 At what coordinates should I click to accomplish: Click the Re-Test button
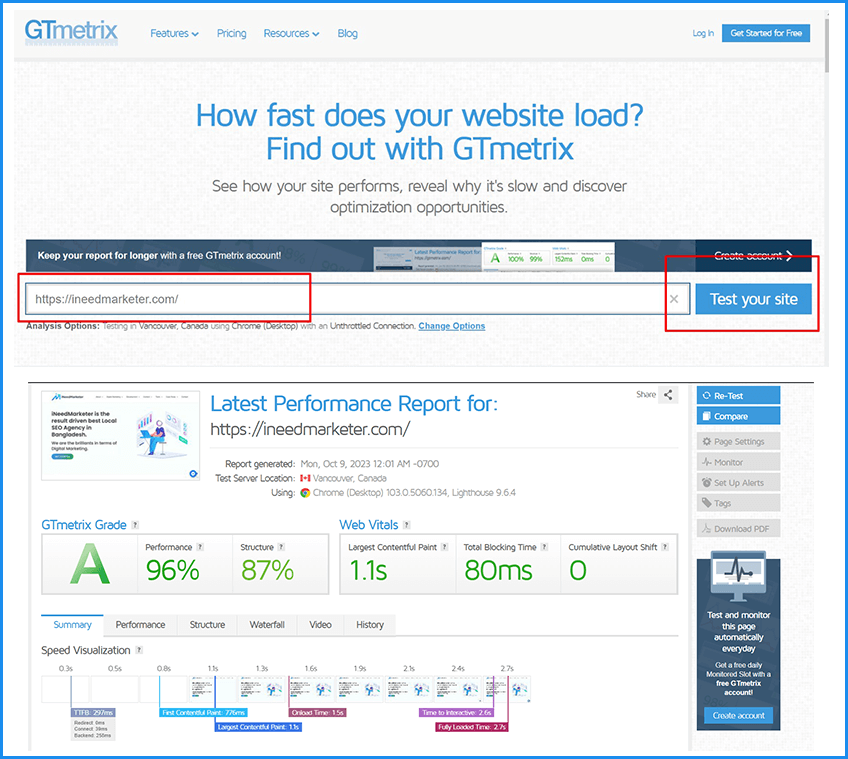point(738,395)
